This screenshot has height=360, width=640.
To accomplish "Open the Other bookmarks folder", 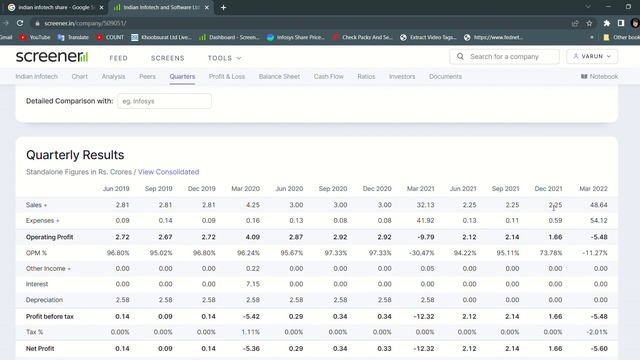I will (621, 37).
